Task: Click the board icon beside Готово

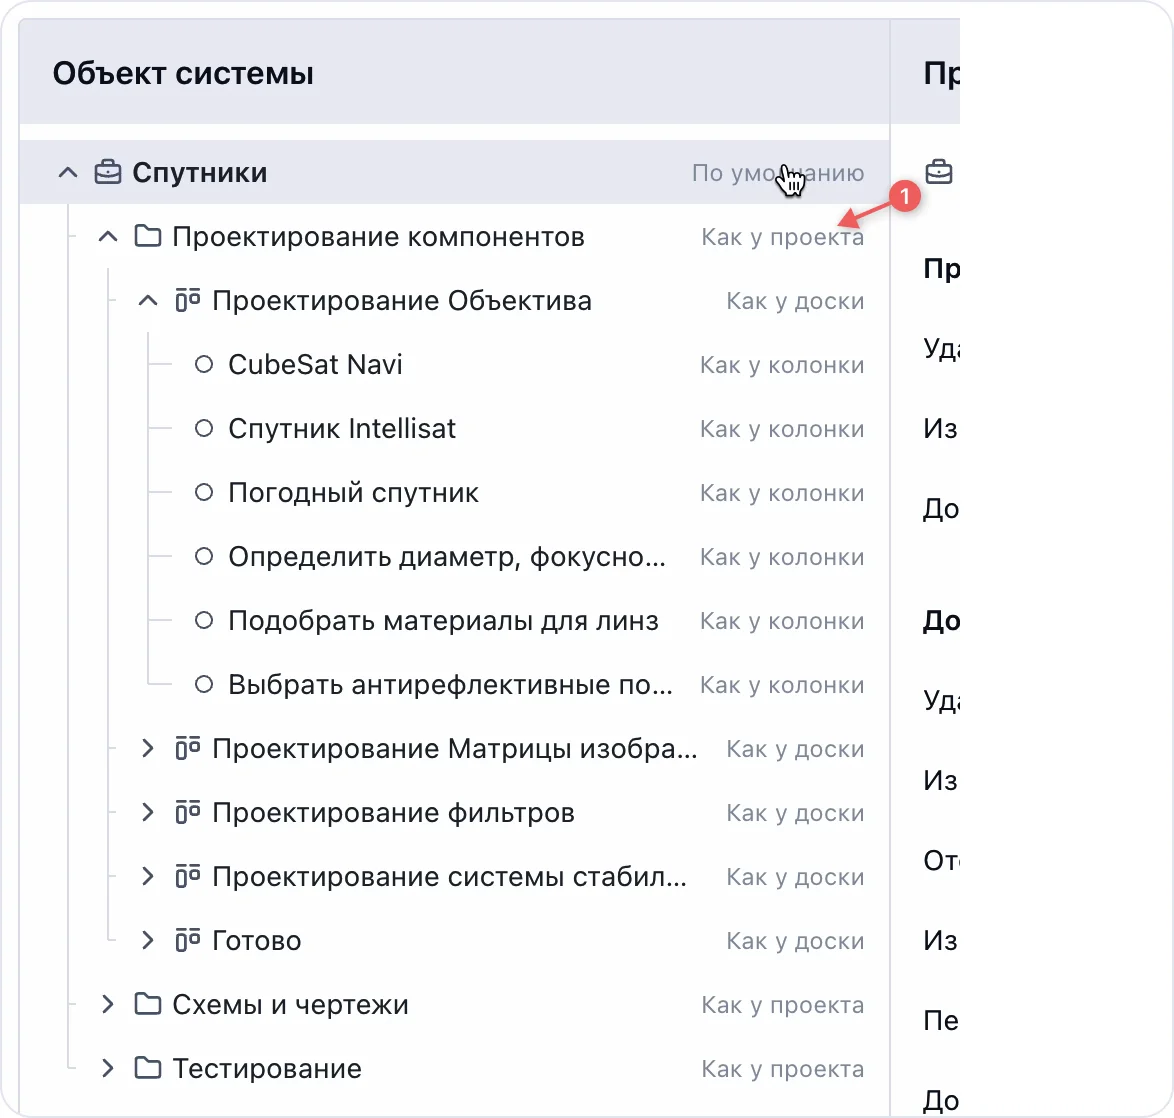Action: [x=188, y=941]
